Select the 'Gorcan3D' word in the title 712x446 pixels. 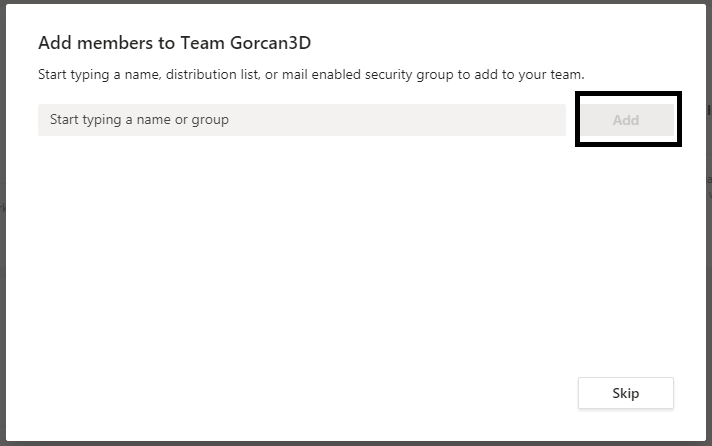271,43
